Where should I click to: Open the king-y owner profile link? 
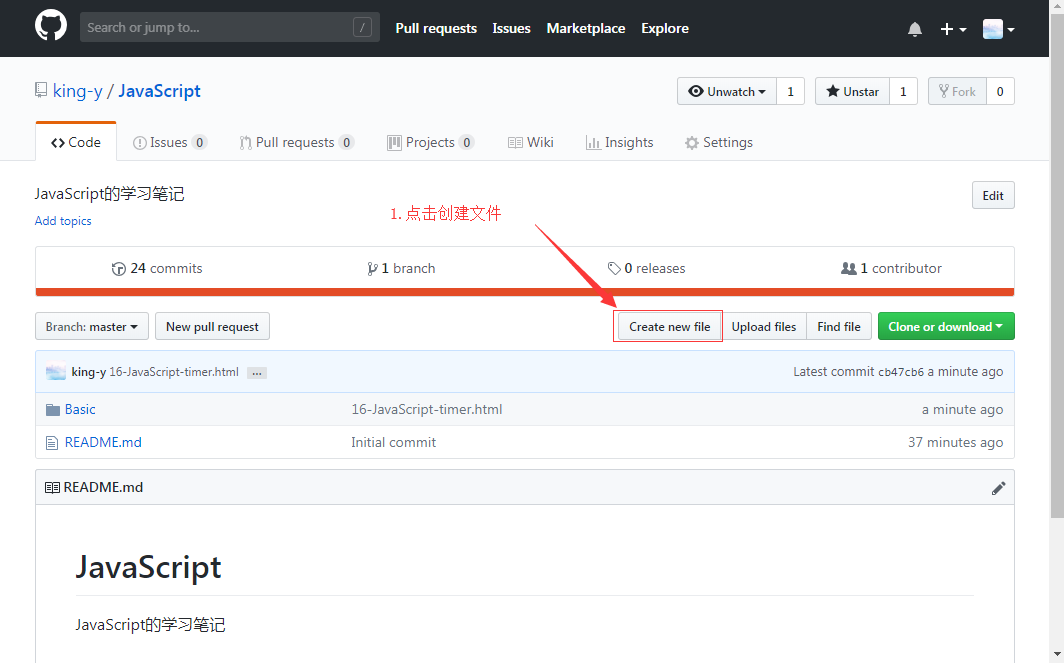[x=77, y=91]
